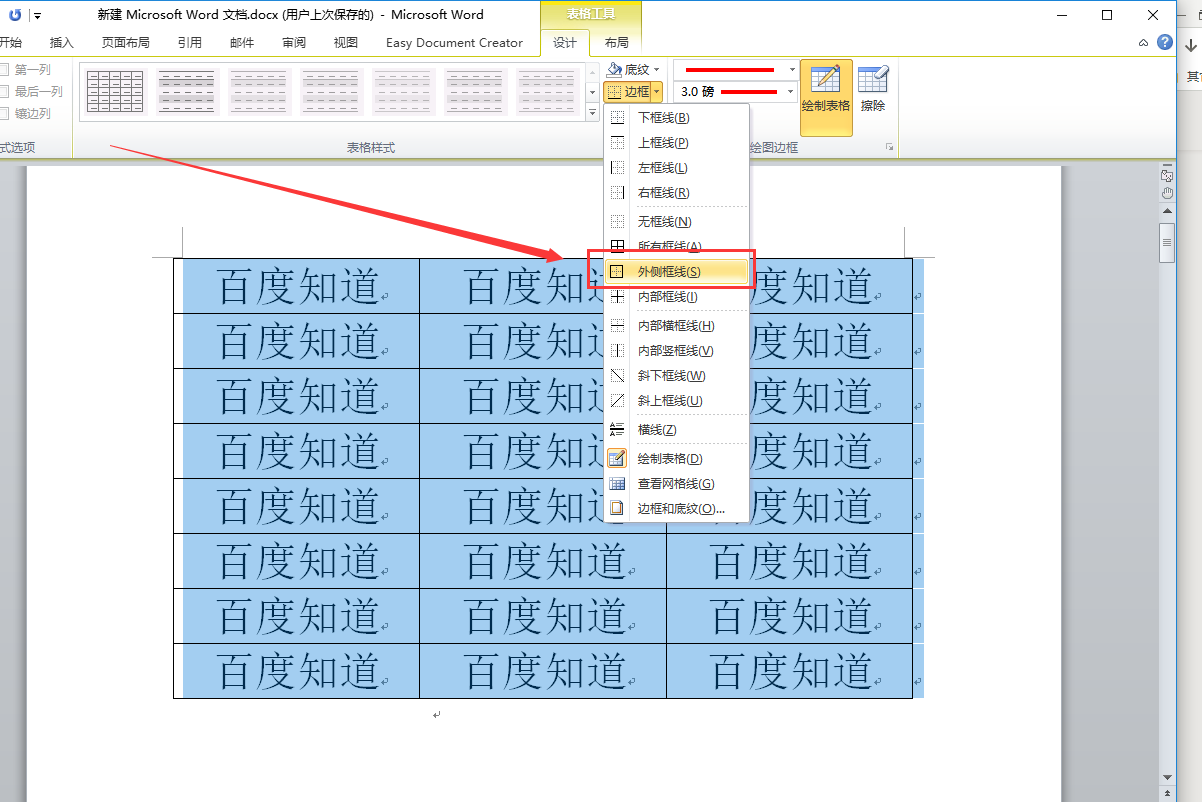Switch to the 插入 tab

[62, 43]
